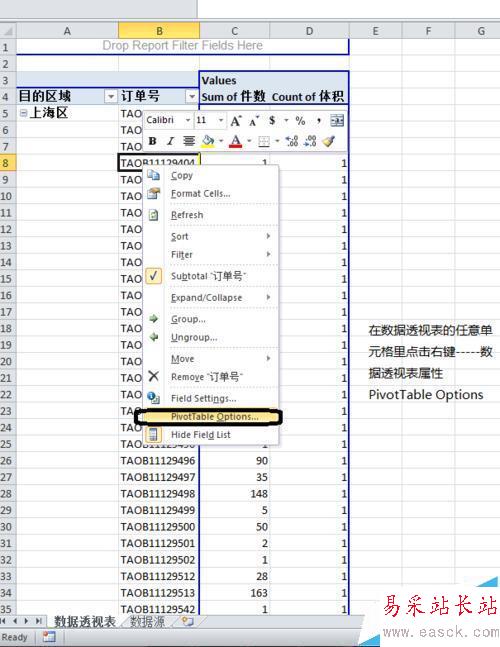The image size is (500, 647).
Task: Click the Remove X icon
Action: (153, 376)
